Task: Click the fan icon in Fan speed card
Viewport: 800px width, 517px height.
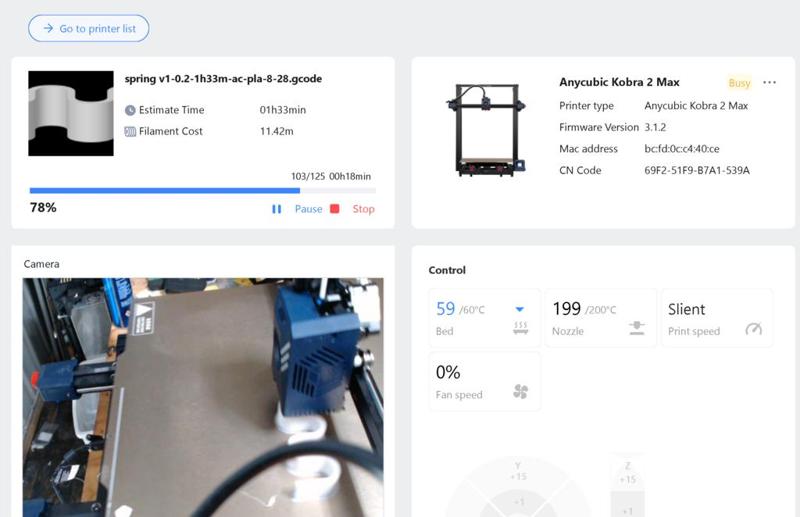Action: click(x=520, y=391)
